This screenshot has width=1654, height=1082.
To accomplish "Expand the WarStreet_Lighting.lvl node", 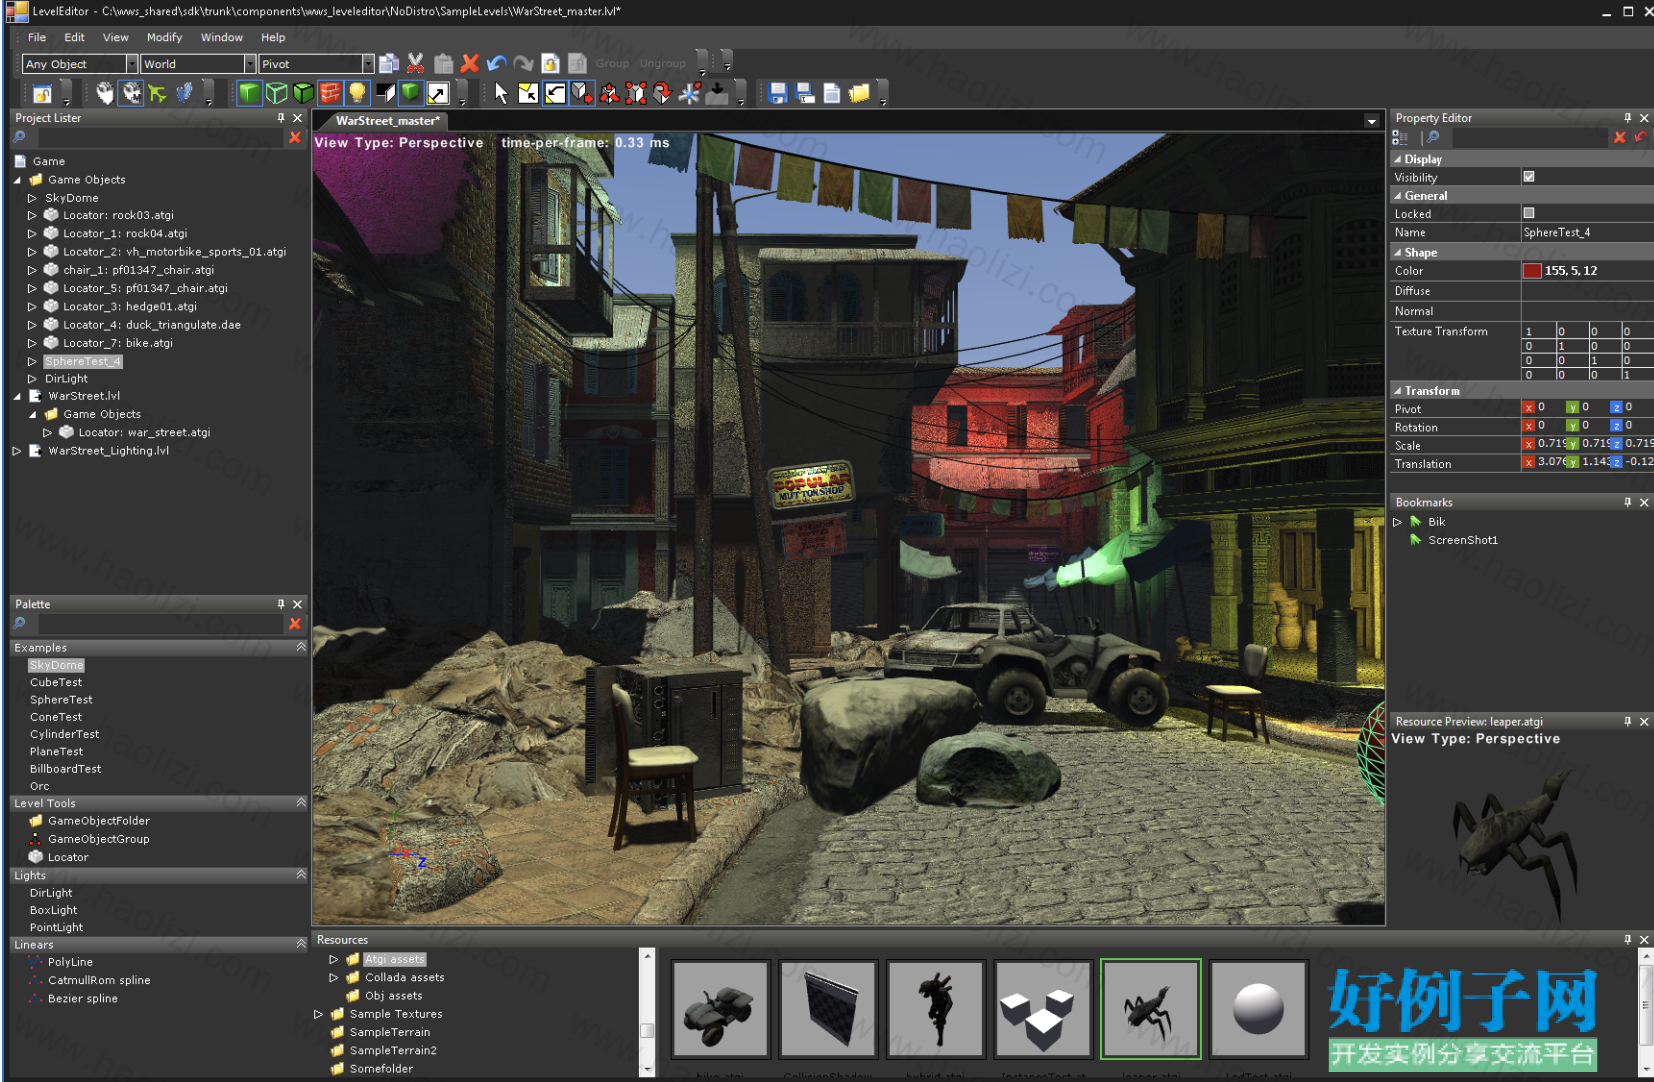I will [17, 451].
